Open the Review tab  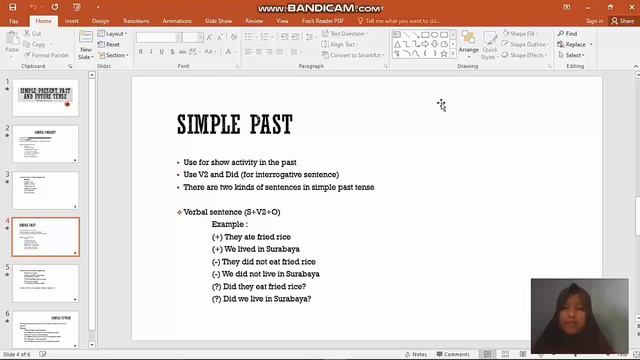pyautogui.click(x=254, y=21)
